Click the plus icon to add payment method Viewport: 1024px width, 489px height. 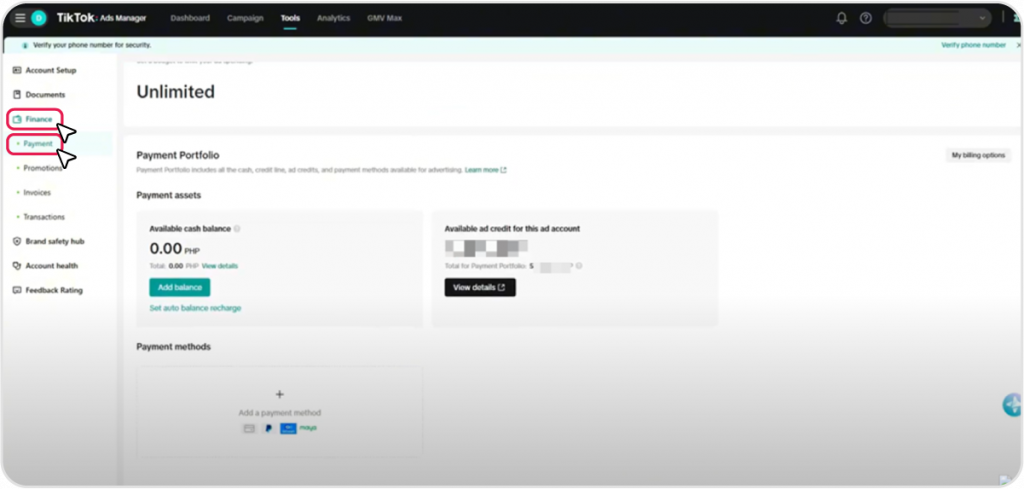[x=280, y=395]
